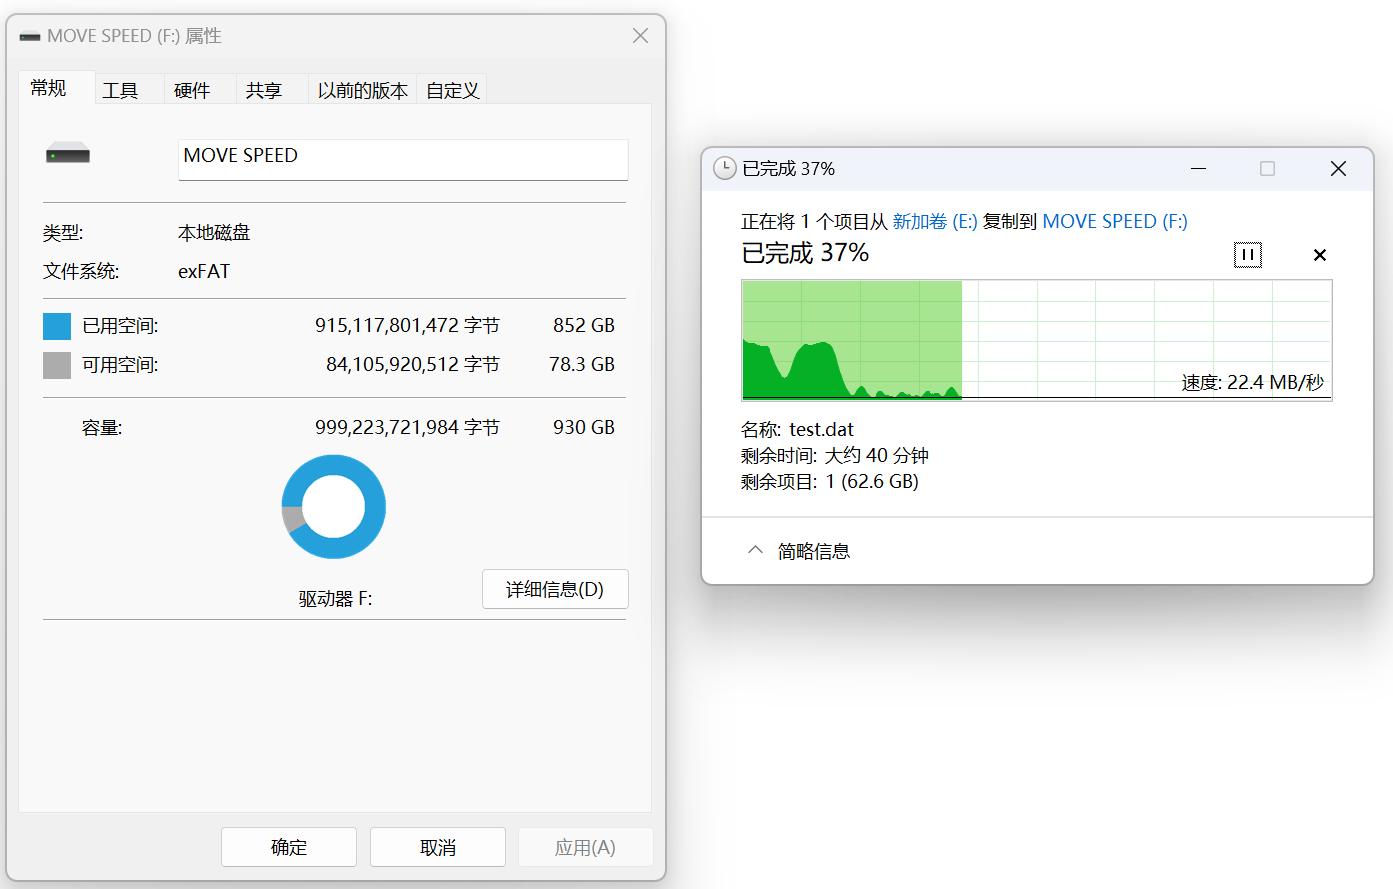The image size is (1393, 889).
Task: Switch to the 自定义 tab
Action: (x=451, y=89)
